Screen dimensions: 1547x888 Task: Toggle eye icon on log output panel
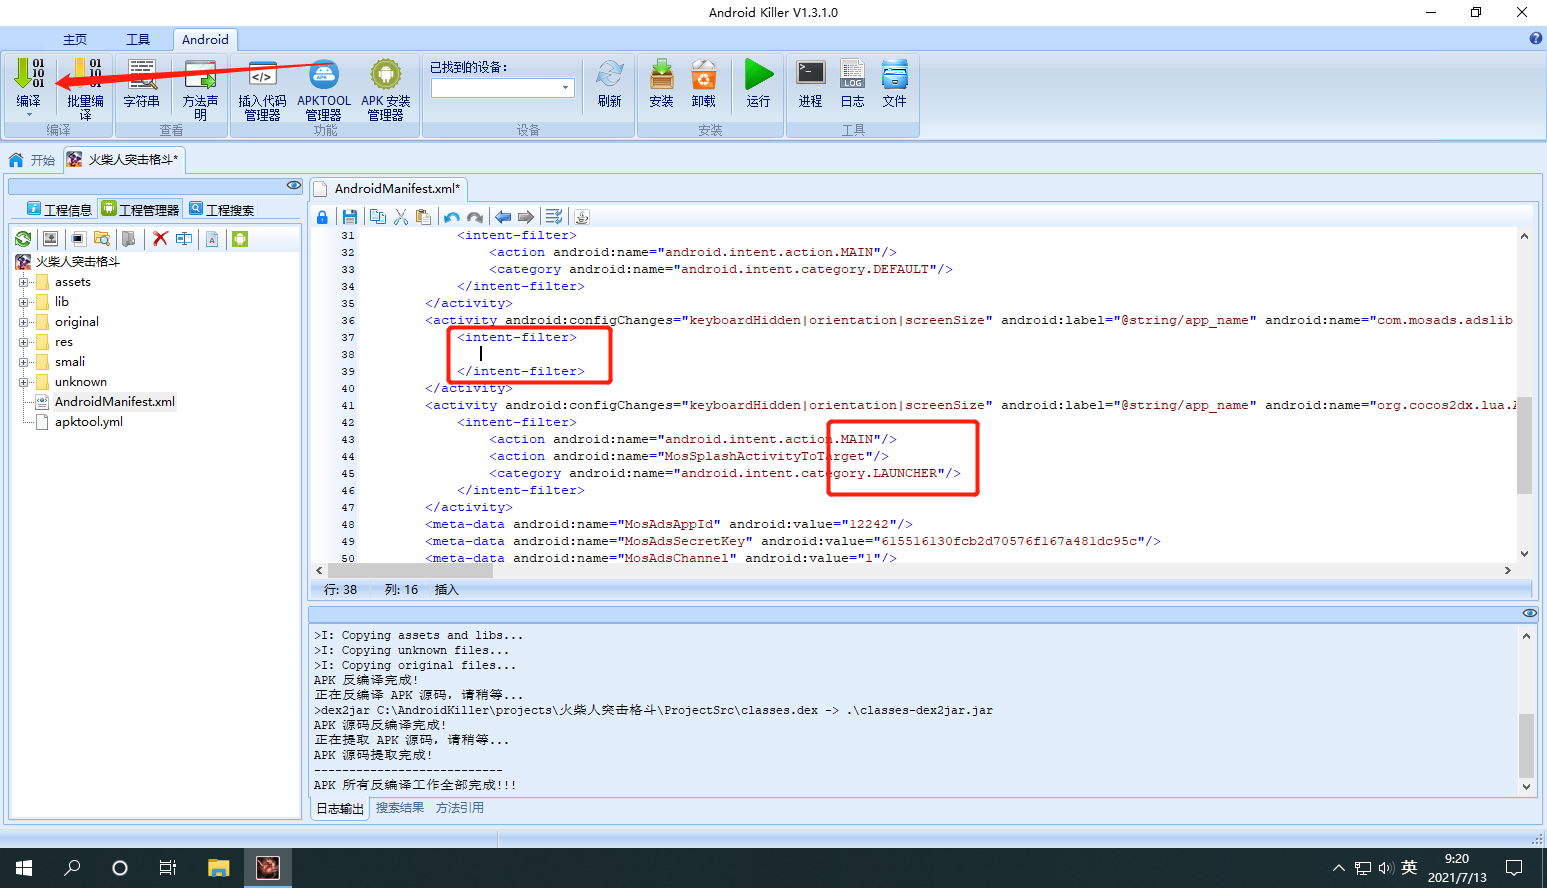click(1529, 613)
